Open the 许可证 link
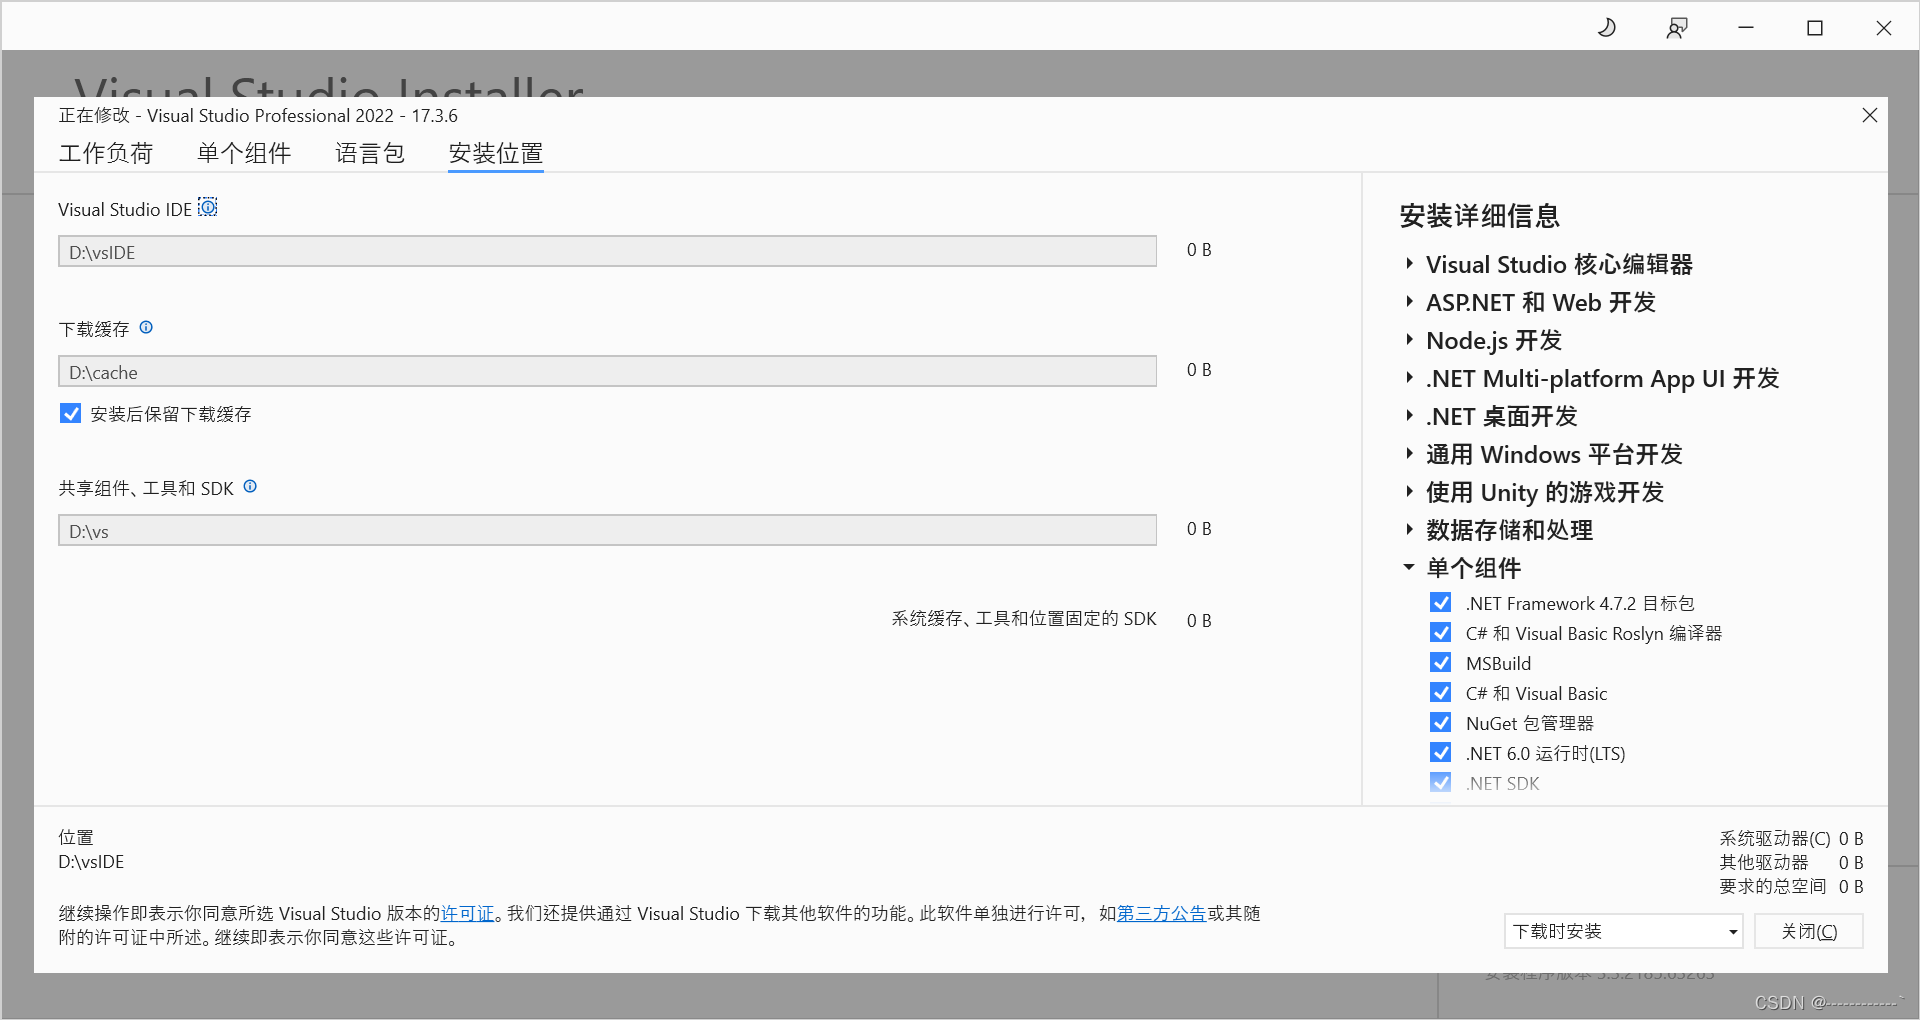The width and height of the screenshot is (1920, 1020). (x=468, y=913)
